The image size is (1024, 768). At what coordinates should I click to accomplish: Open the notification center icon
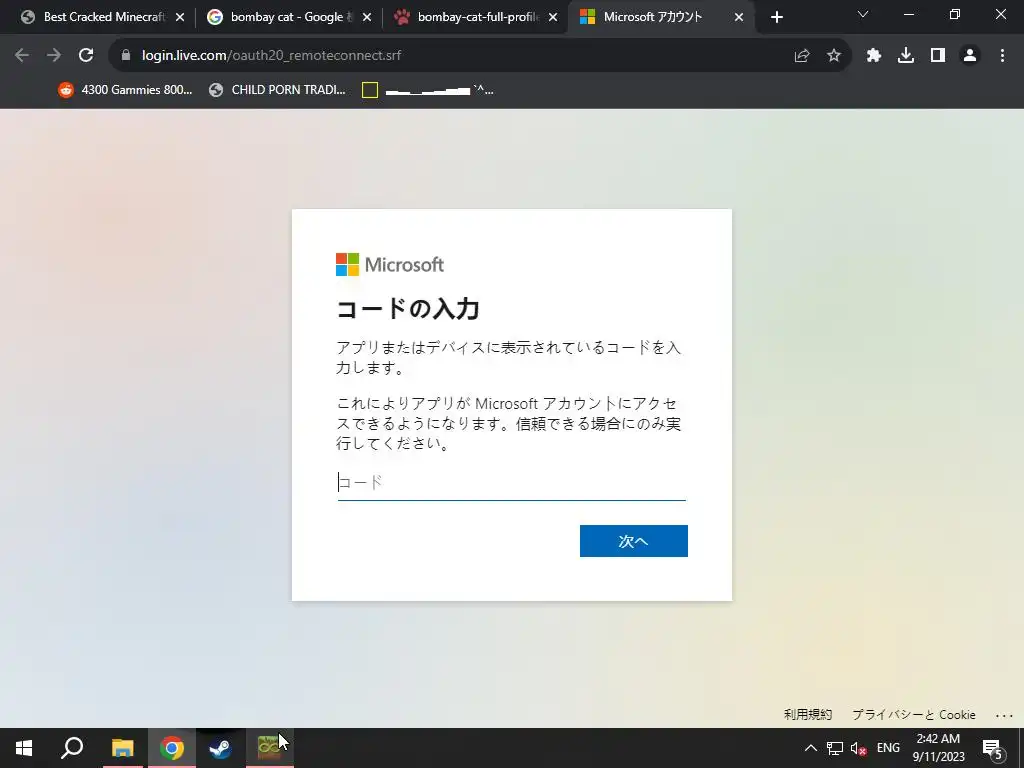point(993,748)
